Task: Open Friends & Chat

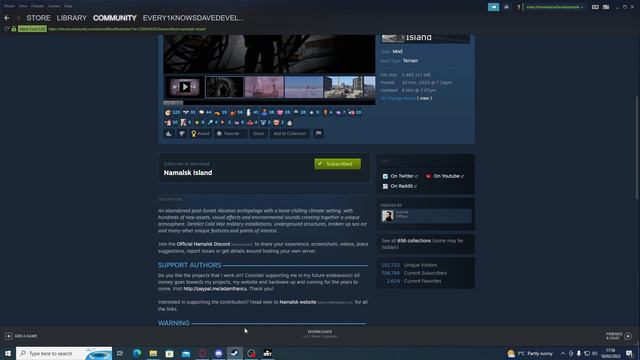Action: tap(618, 336)
